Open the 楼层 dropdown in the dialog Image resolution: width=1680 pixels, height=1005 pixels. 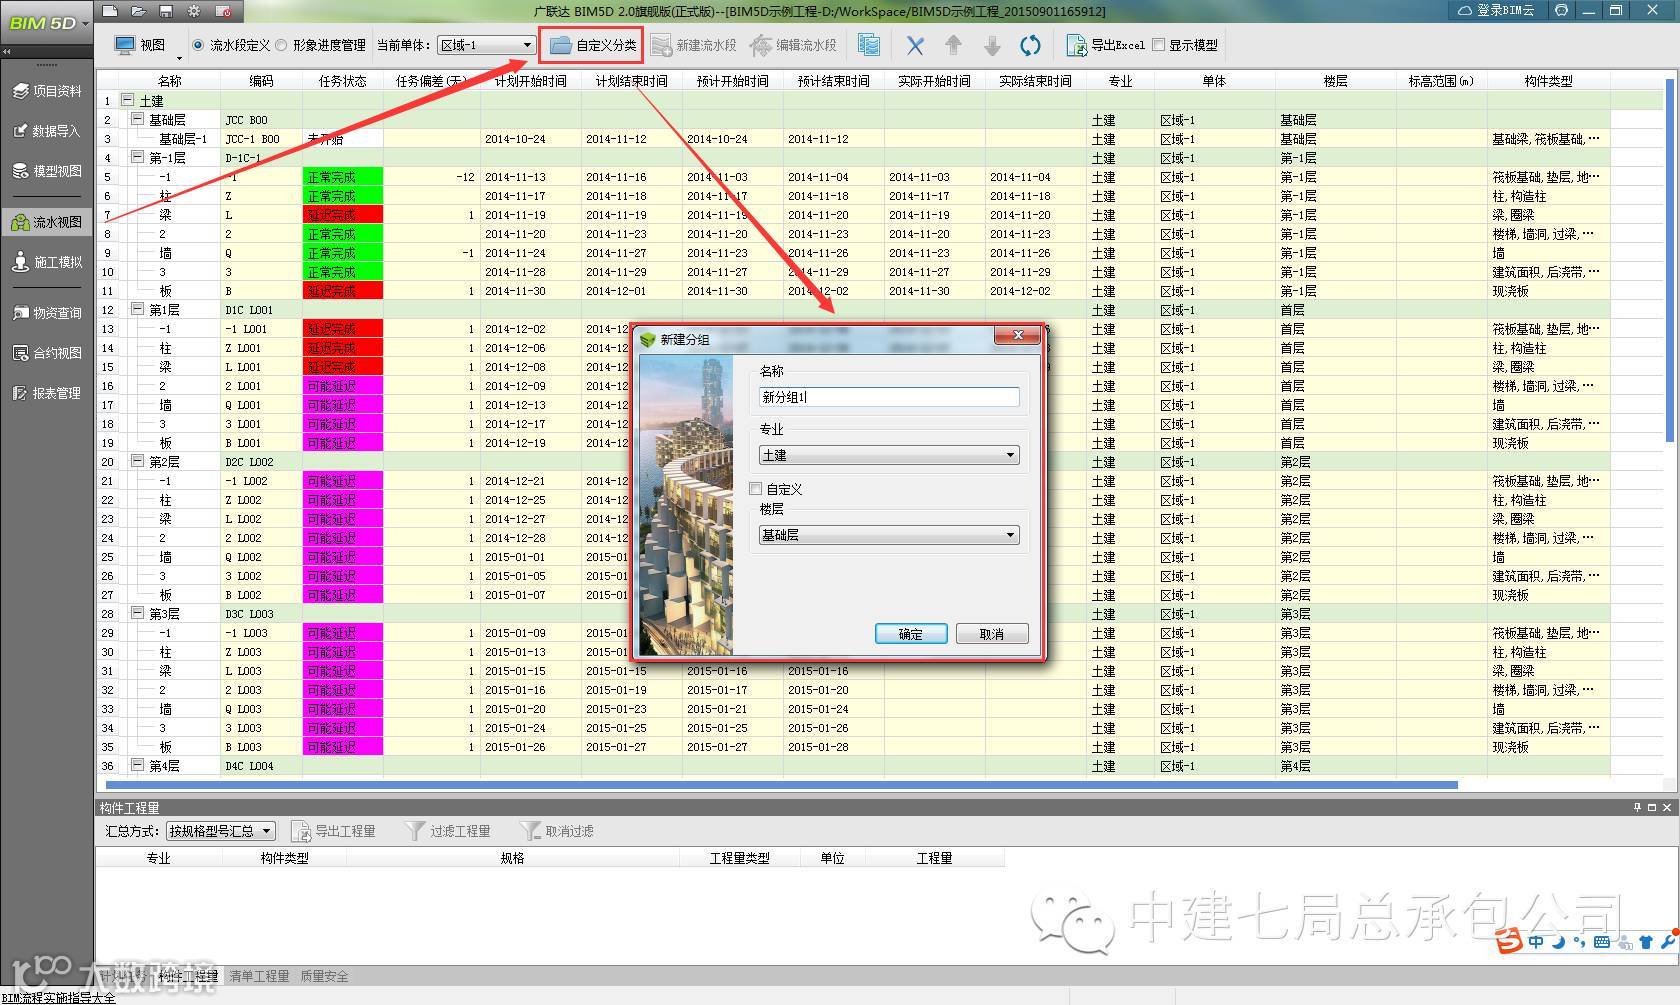pos(889,535)
